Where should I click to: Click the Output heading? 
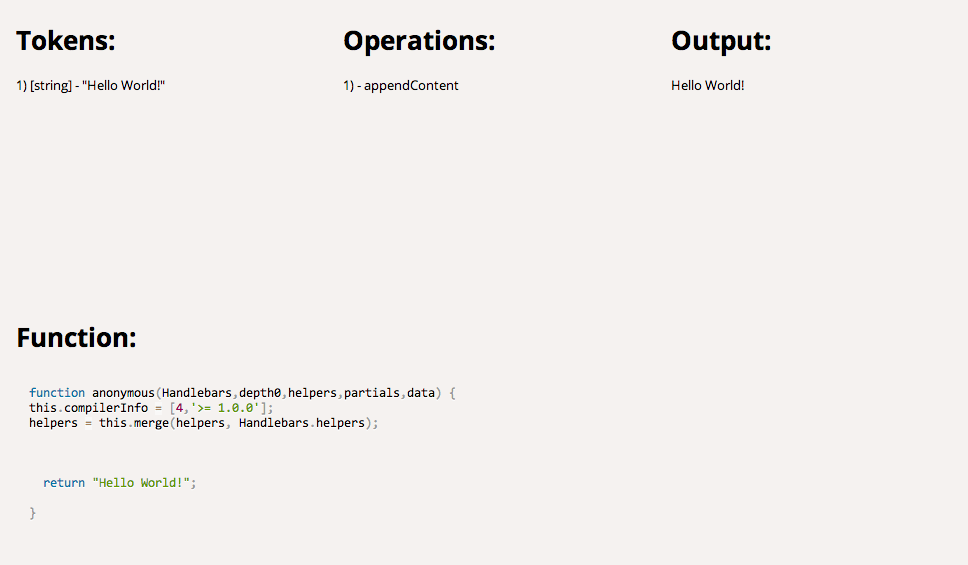pyautogui.click(x=721, y=41)
